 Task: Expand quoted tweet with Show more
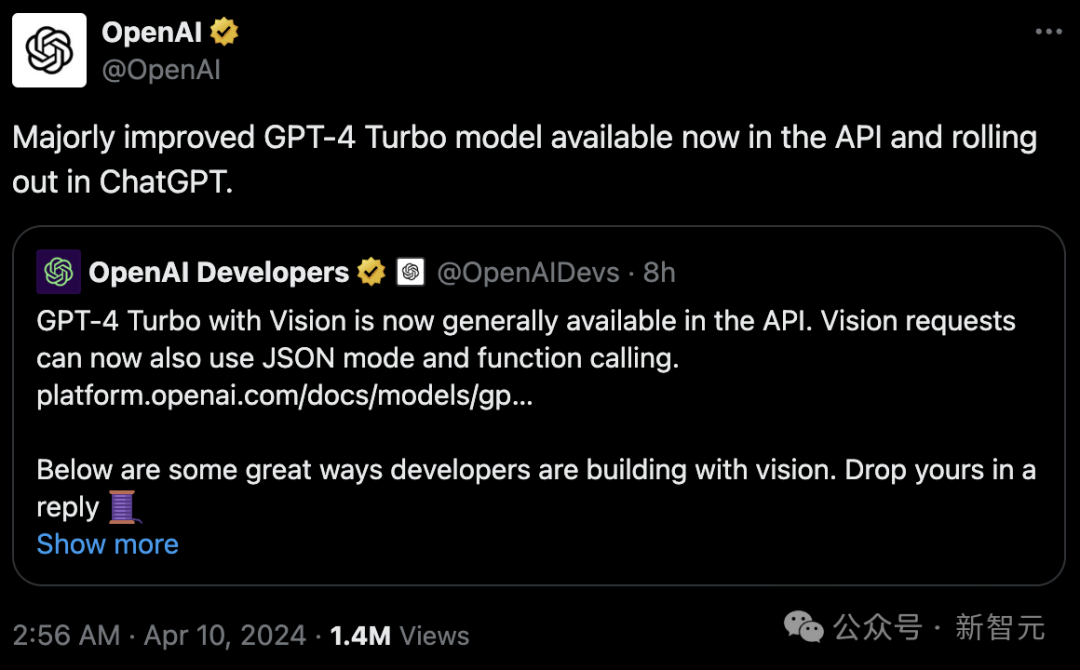pyautogui.click(x=107, y=544)
